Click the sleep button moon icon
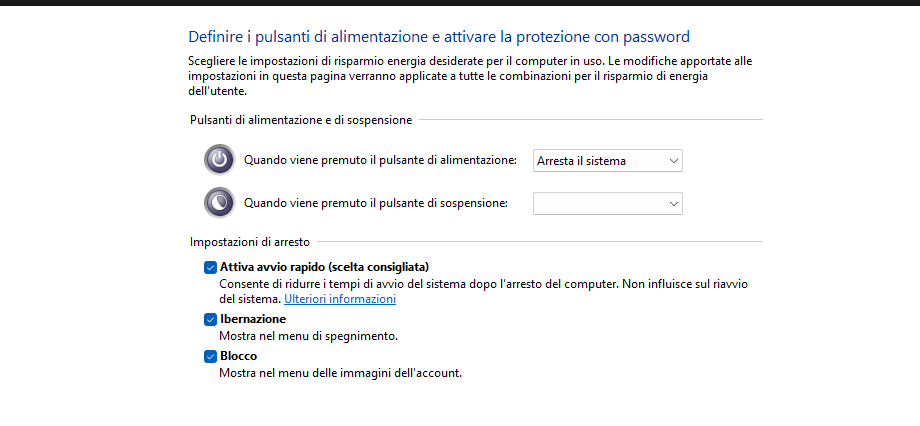The width and height of the screenshot is (920, 426). point(219,203)
